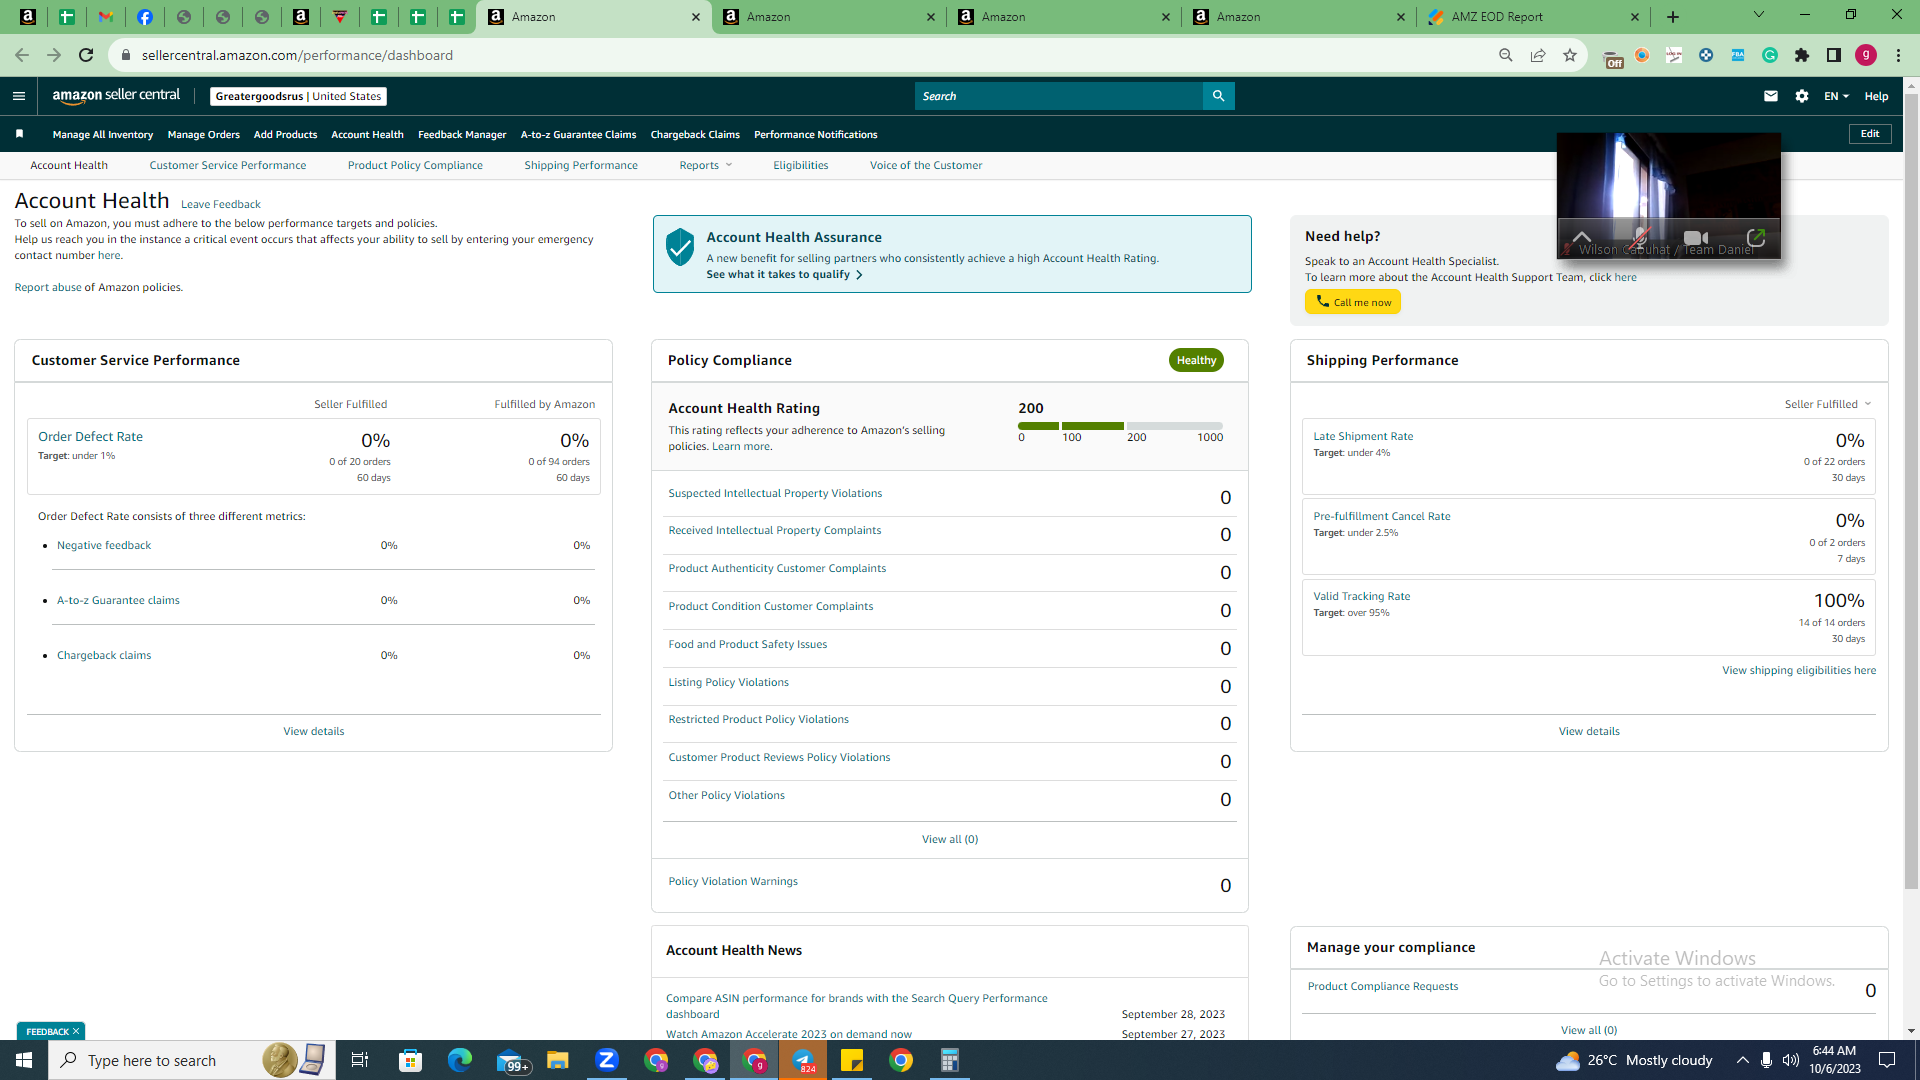Open the Eligibilities tab
The image size is (1920, 1080).
point(801,165)
